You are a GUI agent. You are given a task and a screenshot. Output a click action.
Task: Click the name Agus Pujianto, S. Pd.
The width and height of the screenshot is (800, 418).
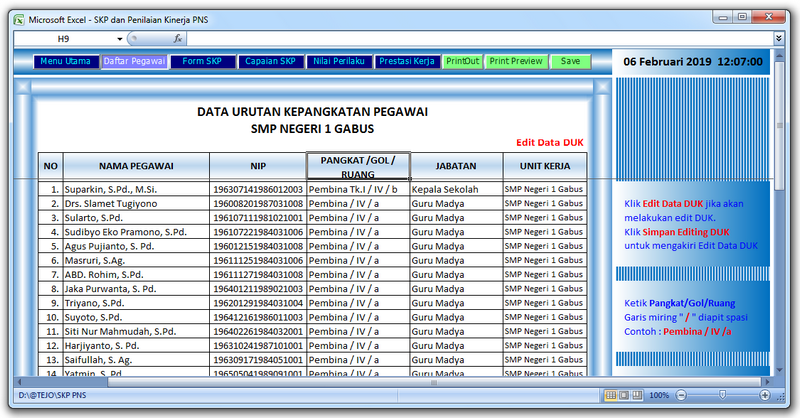coord(109,246)
